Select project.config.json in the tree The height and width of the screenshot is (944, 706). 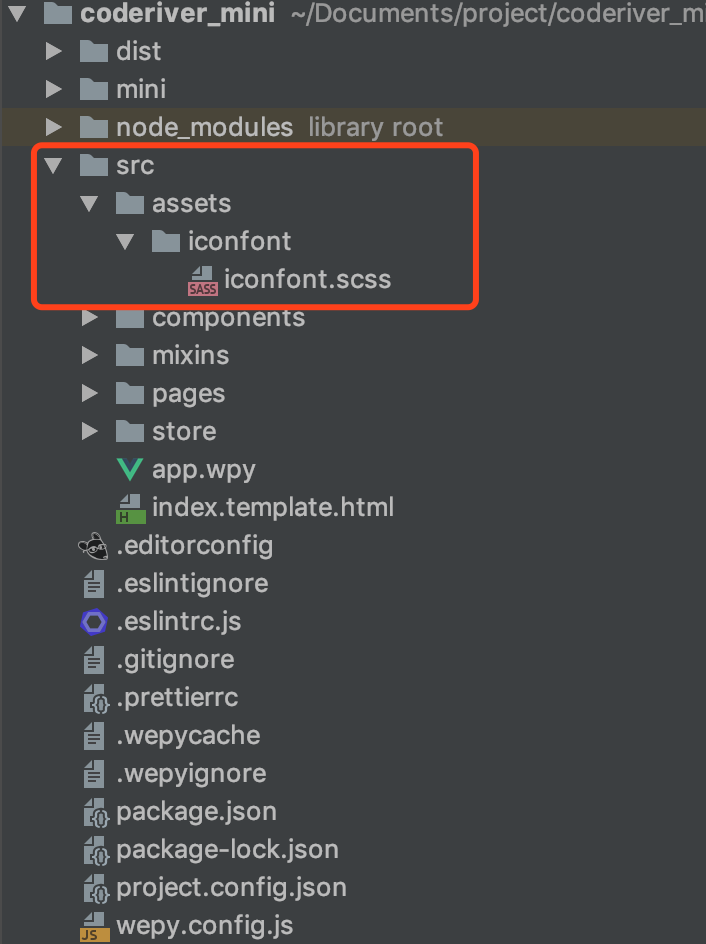pyautogui.click(x=231, y=887)
